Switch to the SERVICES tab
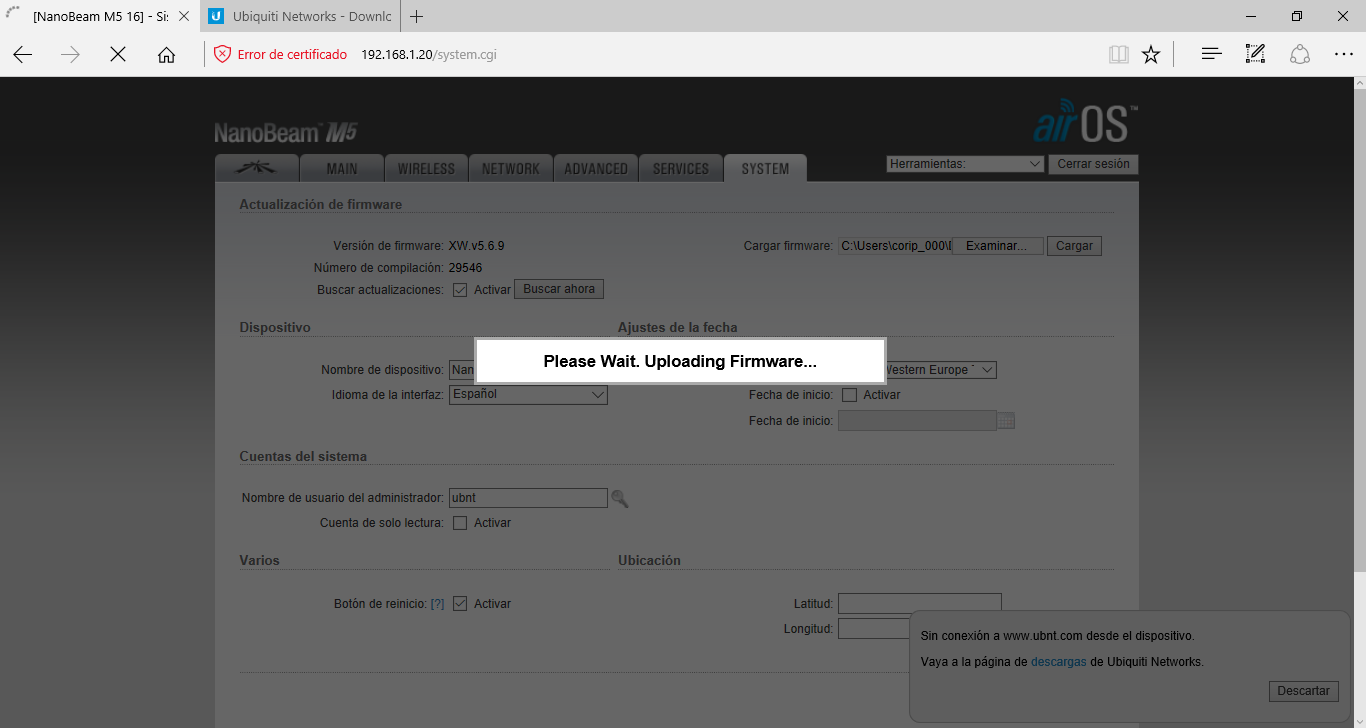Viewport: 1366px width, 728px height. click(681, 169)
